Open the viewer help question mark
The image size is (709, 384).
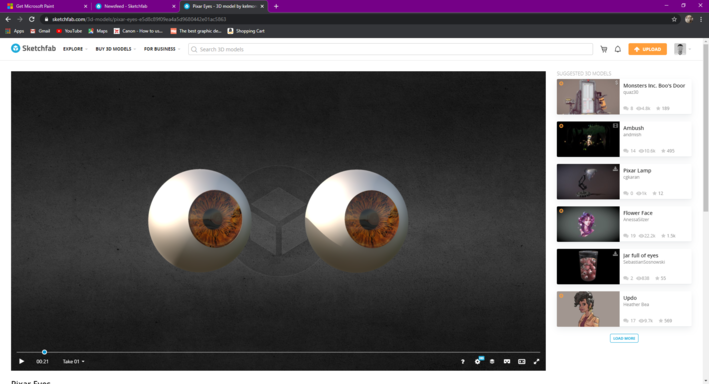pyautogui.click(x=462, y=361)
